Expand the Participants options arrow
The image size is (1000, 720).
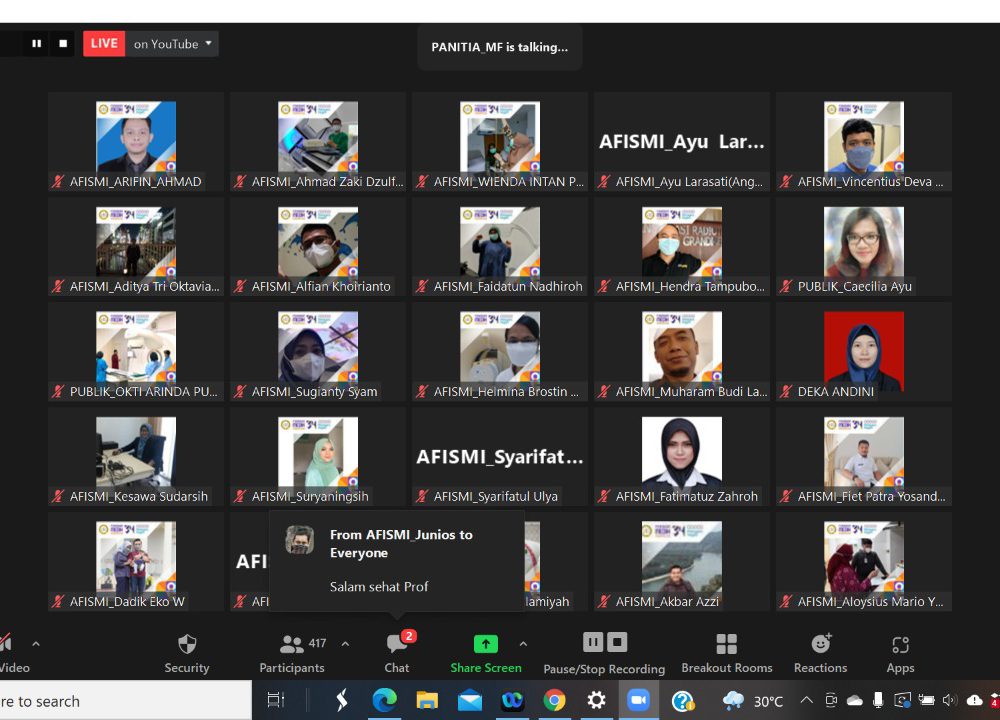click(x=346, y=644)
